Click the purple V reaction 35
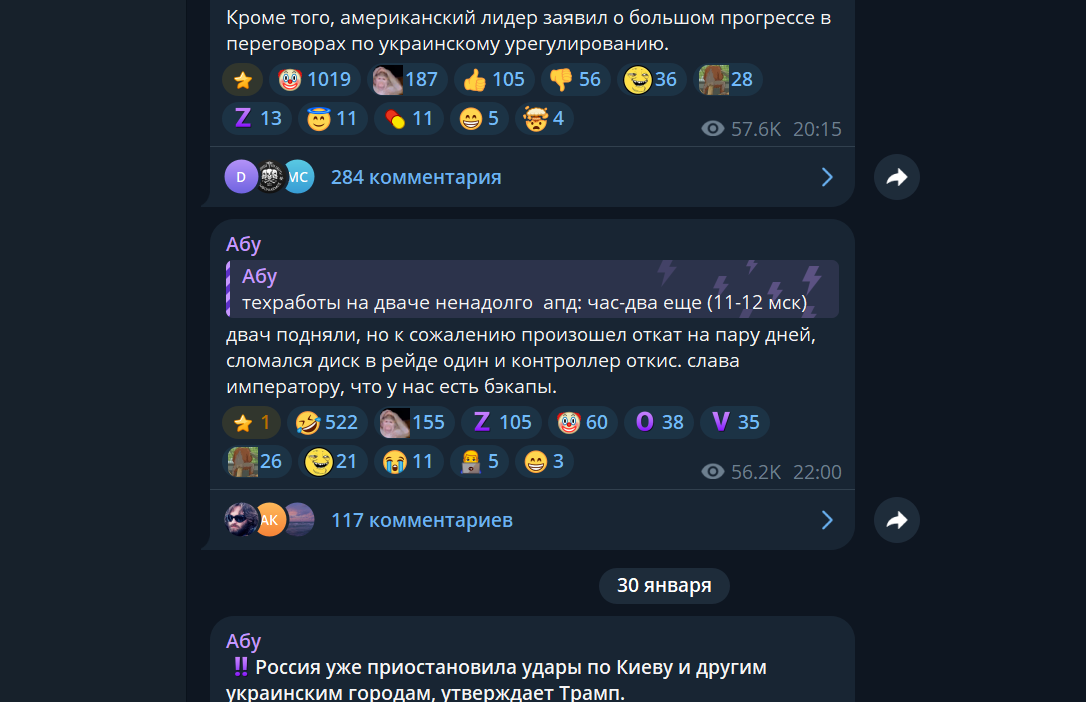1086x702 pixels. [735, 422]
